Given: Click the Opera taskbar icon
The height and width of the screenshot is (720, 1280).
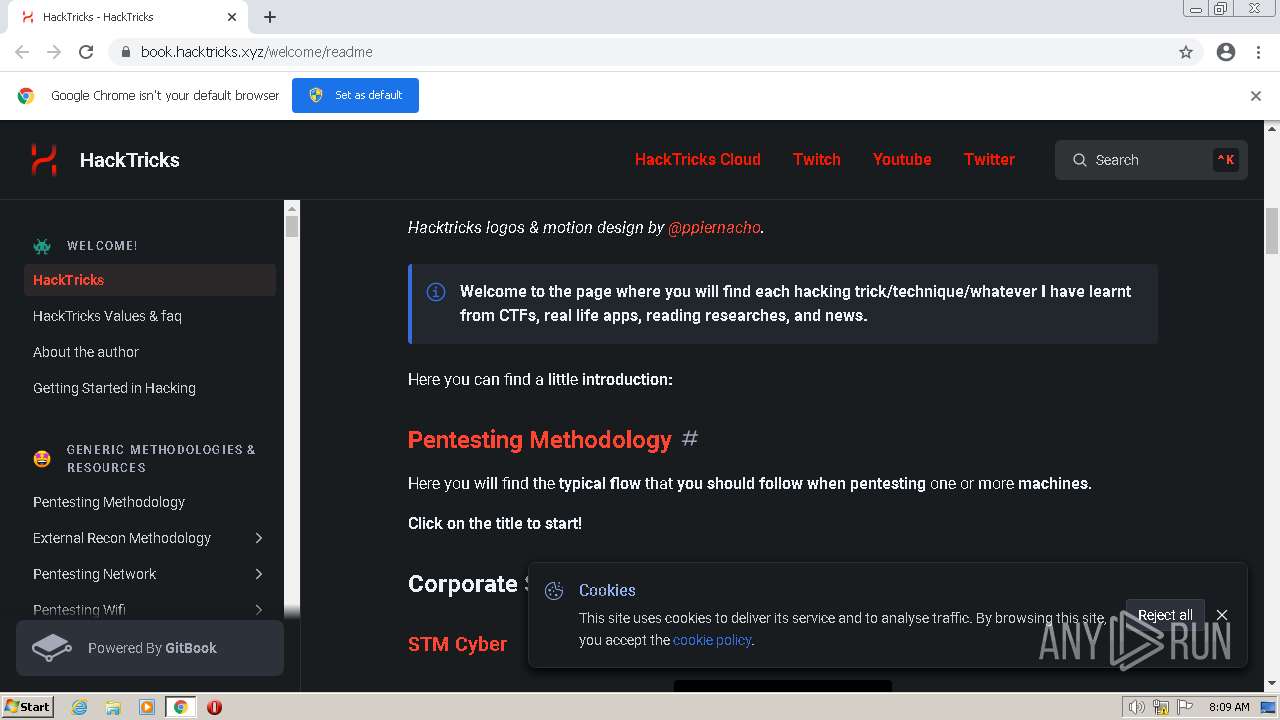Looking at the screenshot, I should (x=214, y=707).
